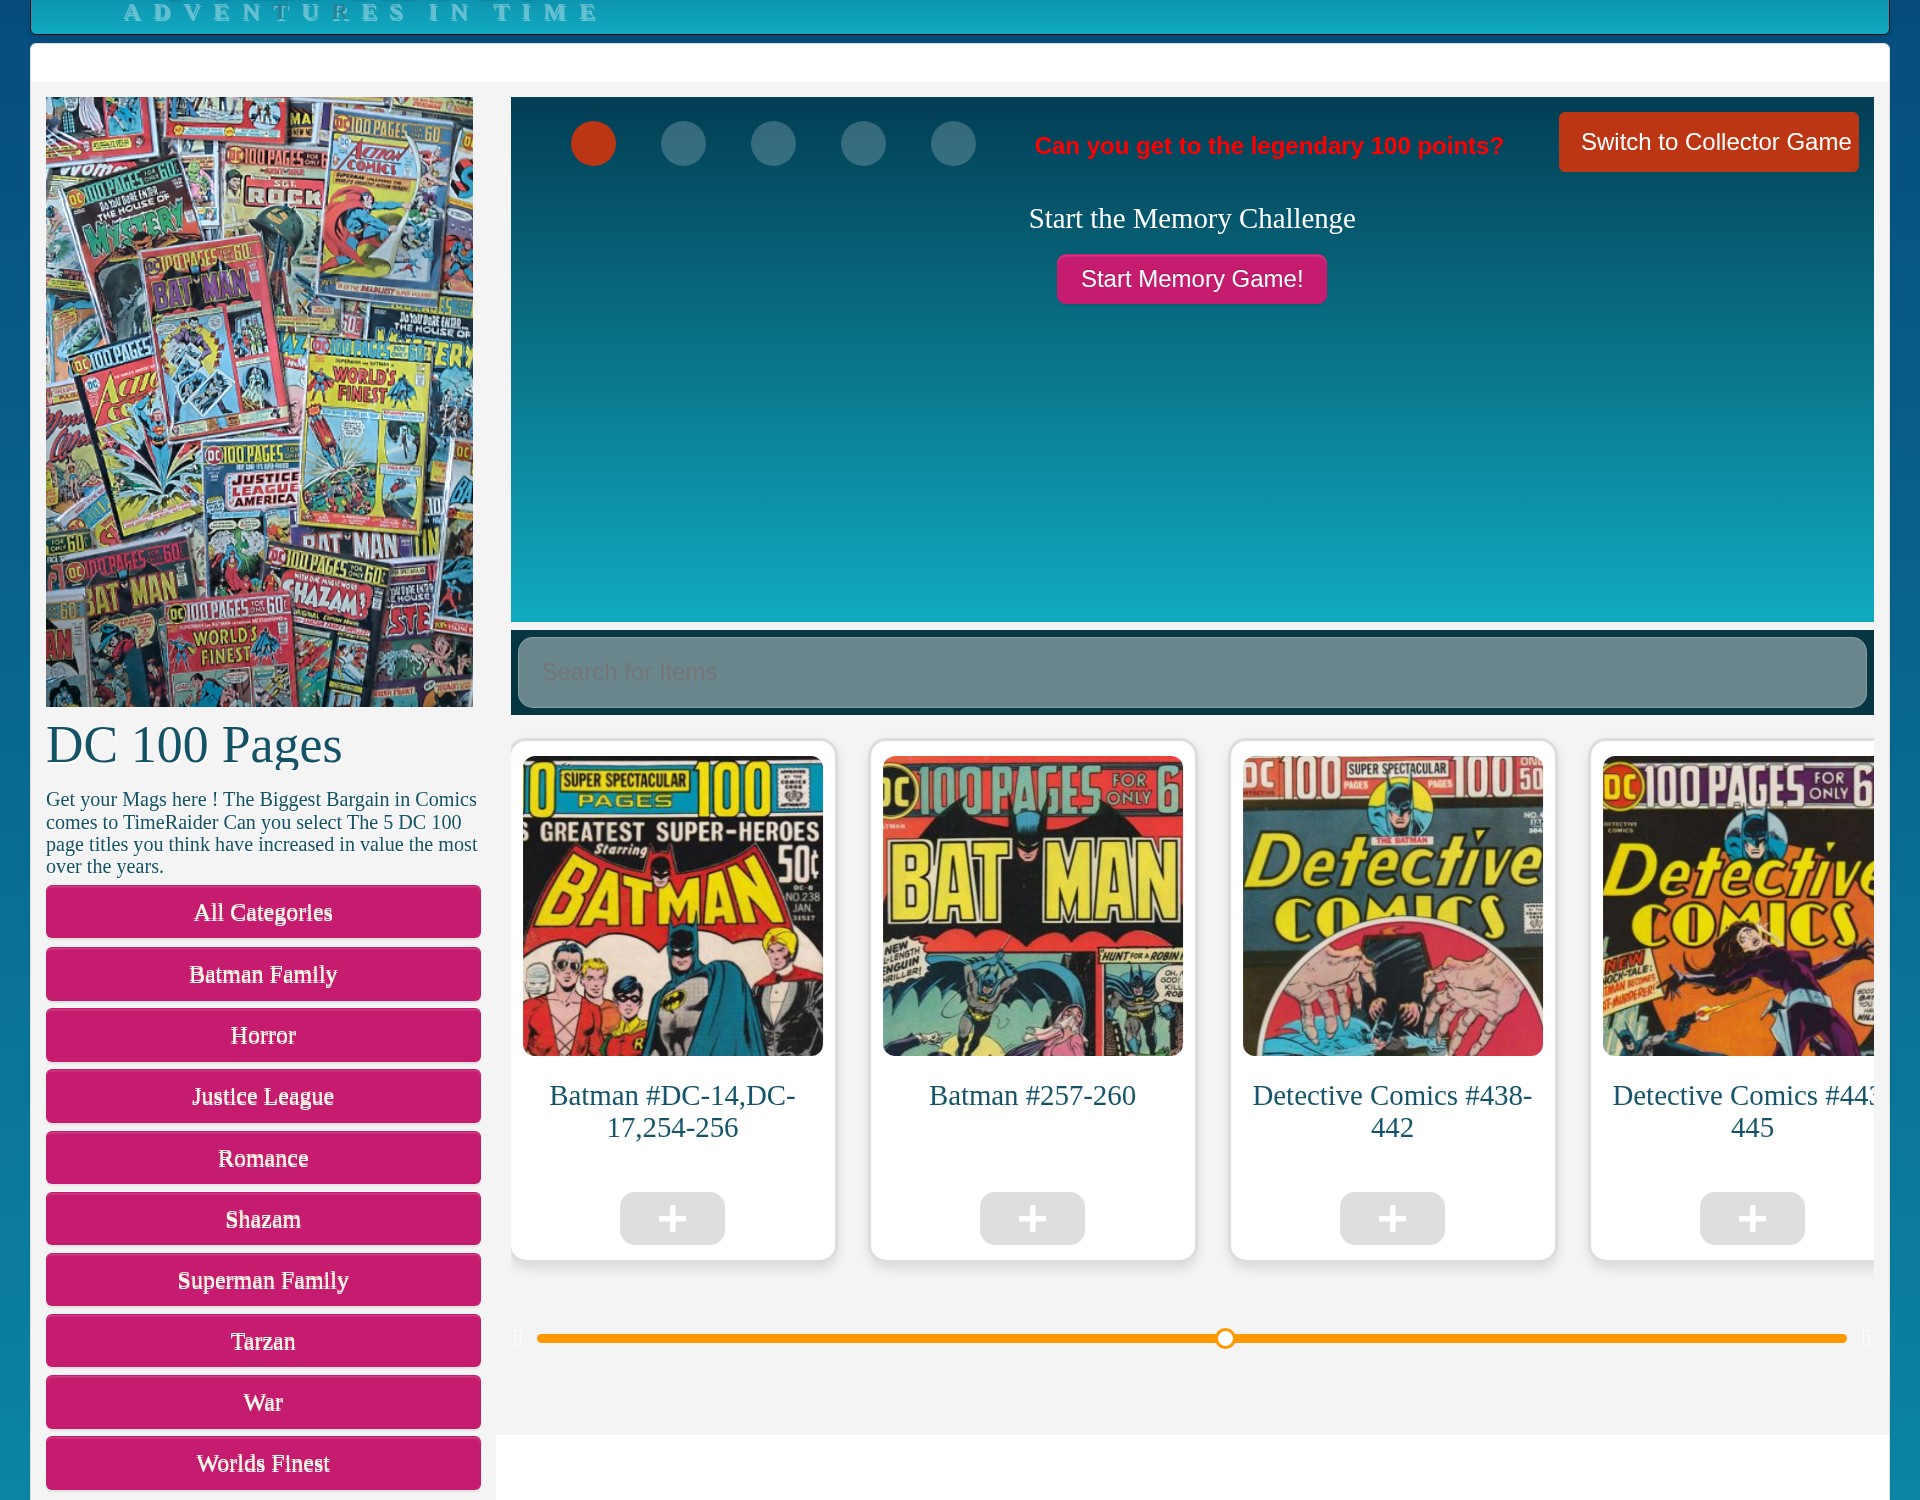Click the fourth grey progress dot
This screenshot has height=1500, width=1920.
863,143
